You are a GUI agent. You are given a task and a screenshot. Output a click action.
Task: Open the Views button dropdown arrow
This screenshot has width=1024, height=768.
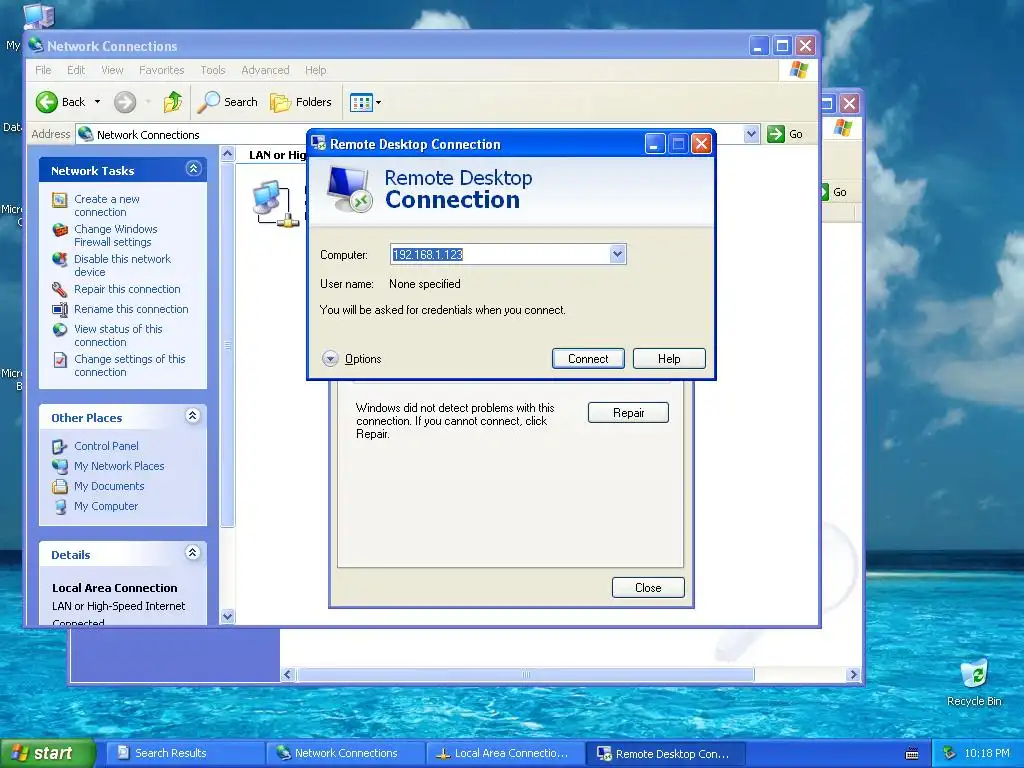pos(378,102)
